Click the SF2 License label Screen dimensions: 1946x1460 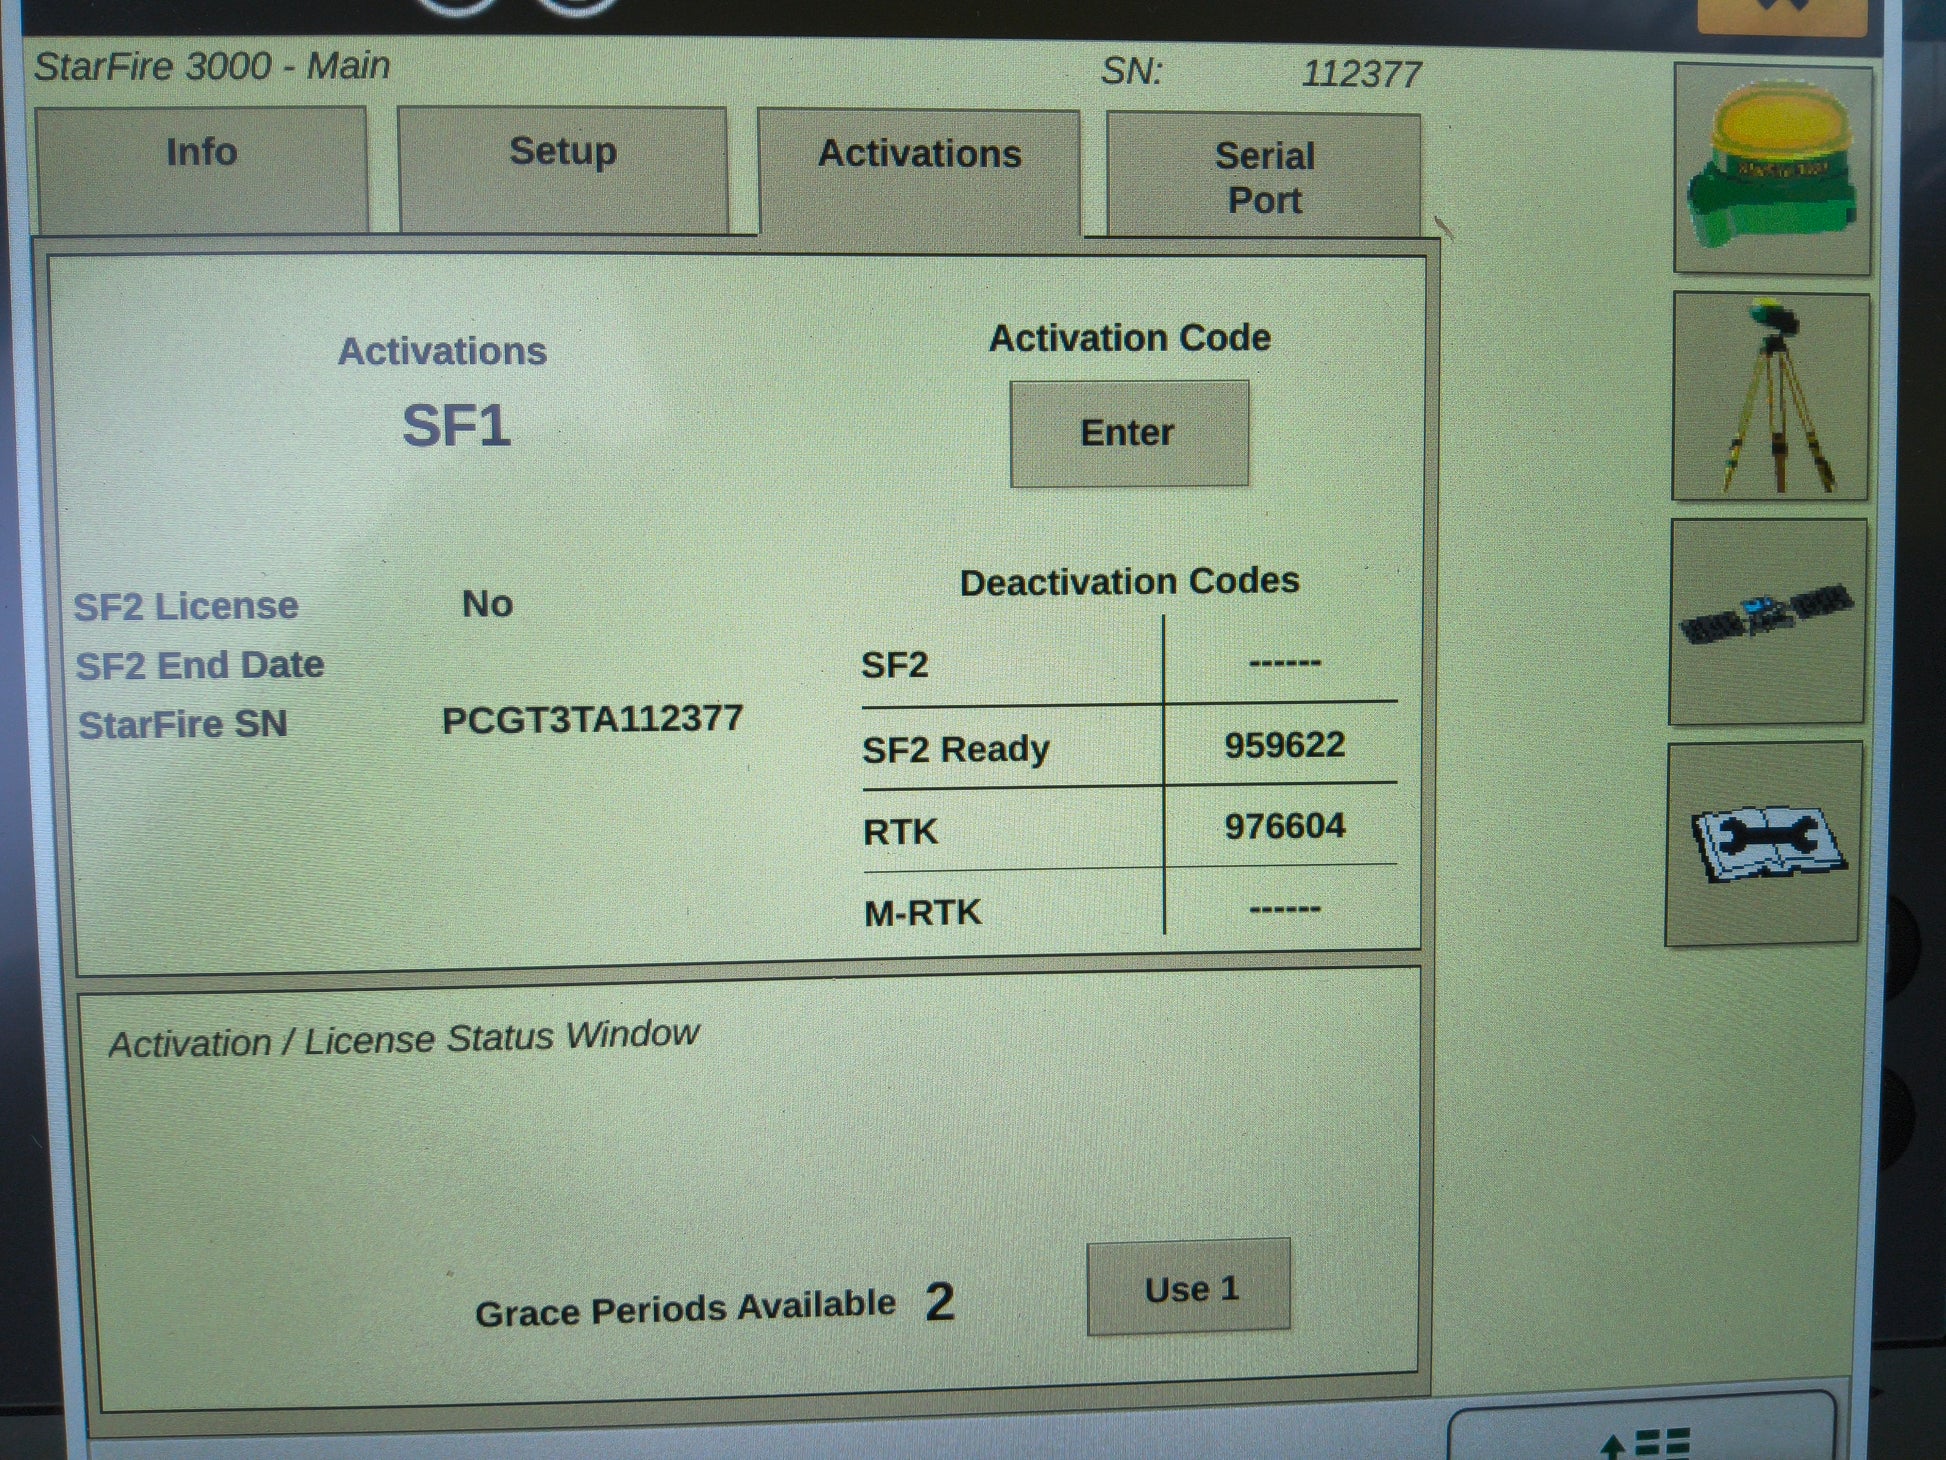tap(186, 606)
